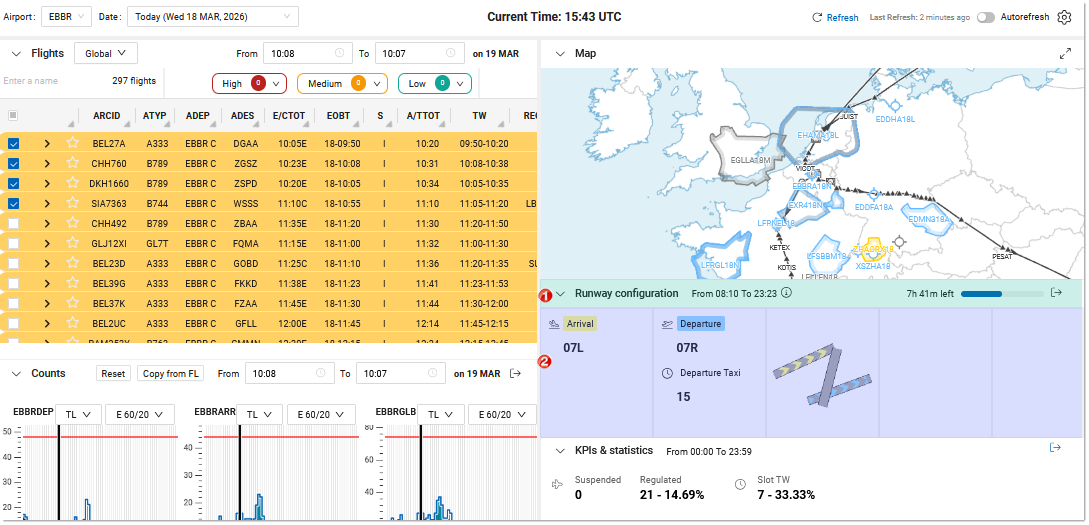Check the BEL23D row checkbox
1089x525 pixels.
(x=13, y=263)
